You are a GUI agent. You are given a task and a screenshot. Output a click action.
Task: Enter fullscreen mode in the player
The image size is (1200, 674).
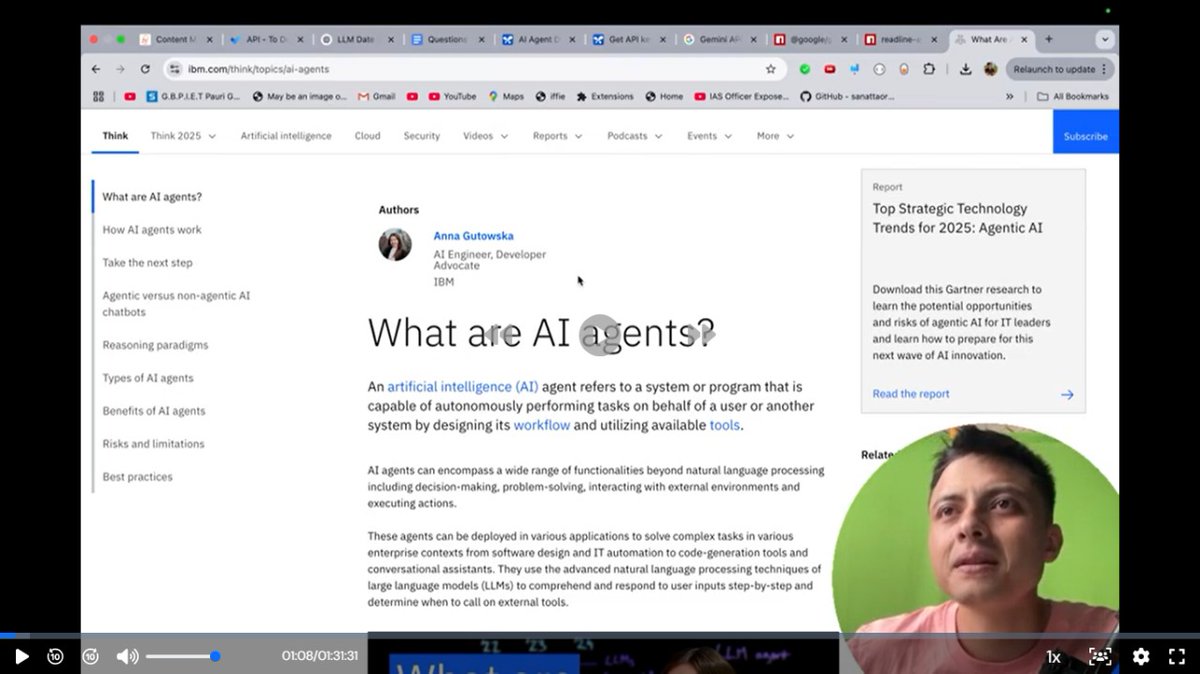[1177, 657]
